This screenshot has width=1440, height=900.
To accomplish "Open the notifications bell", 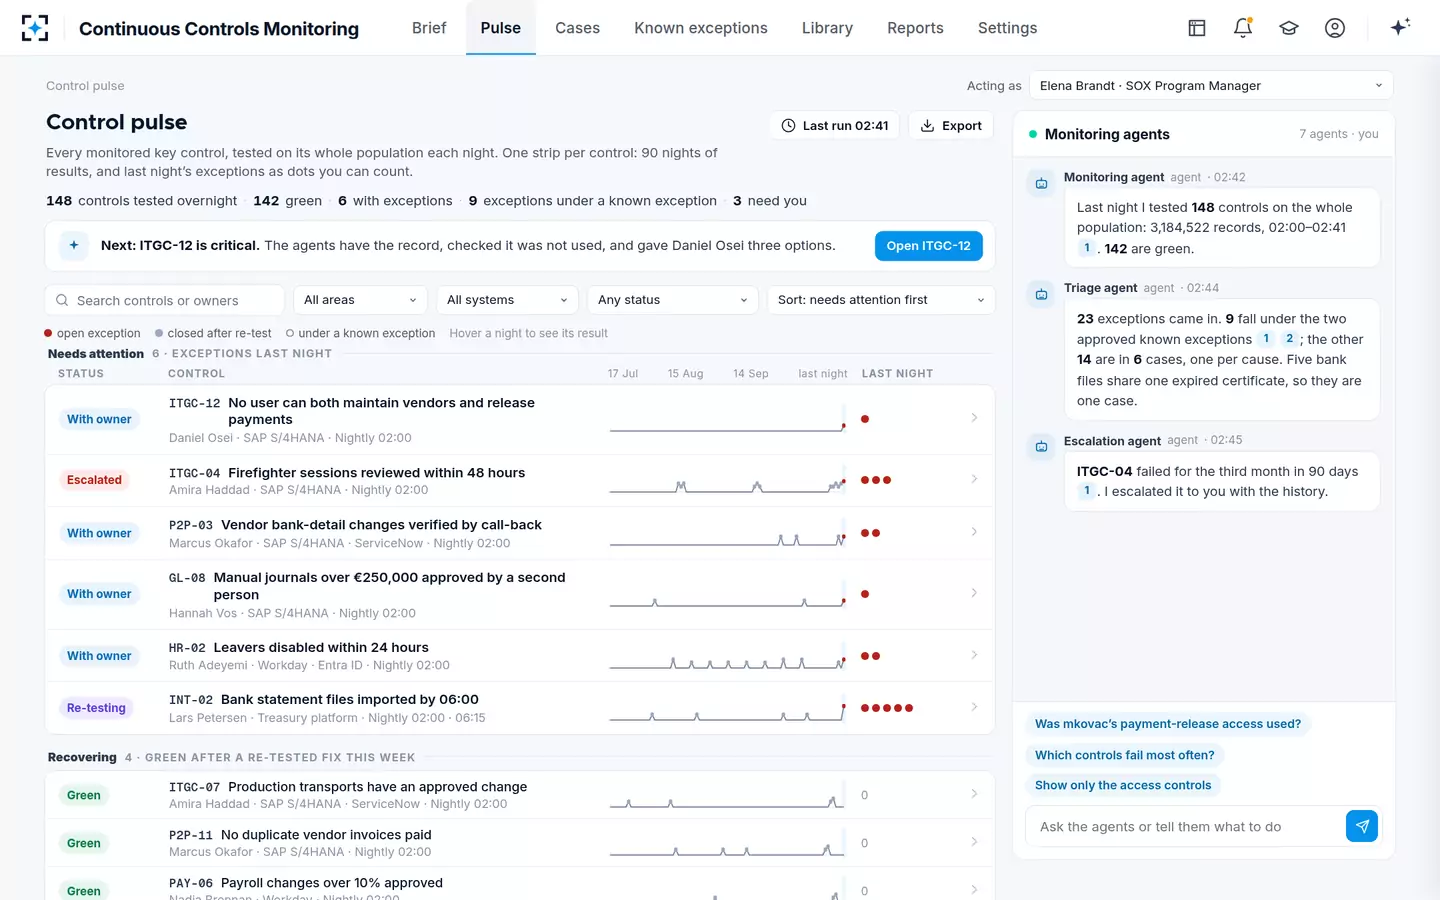I will (x=1243, y=28).
